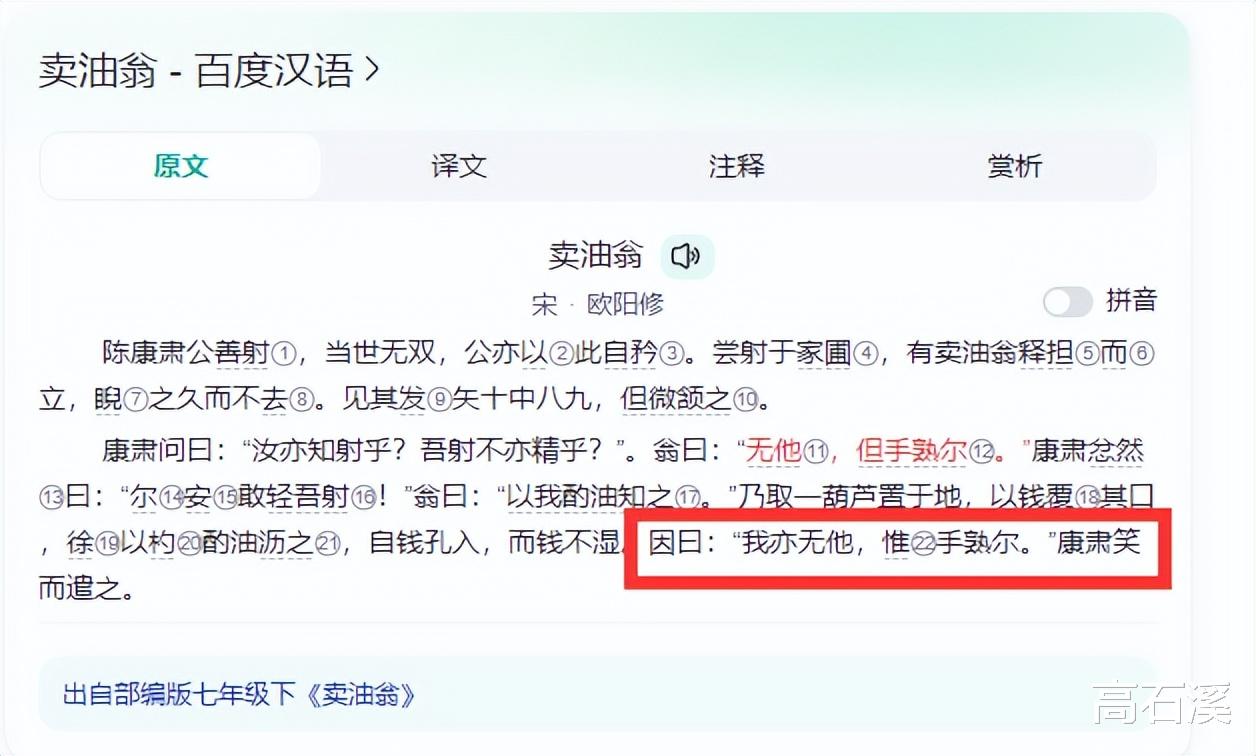Click the underlined word 忿然

coord(1116,452)
